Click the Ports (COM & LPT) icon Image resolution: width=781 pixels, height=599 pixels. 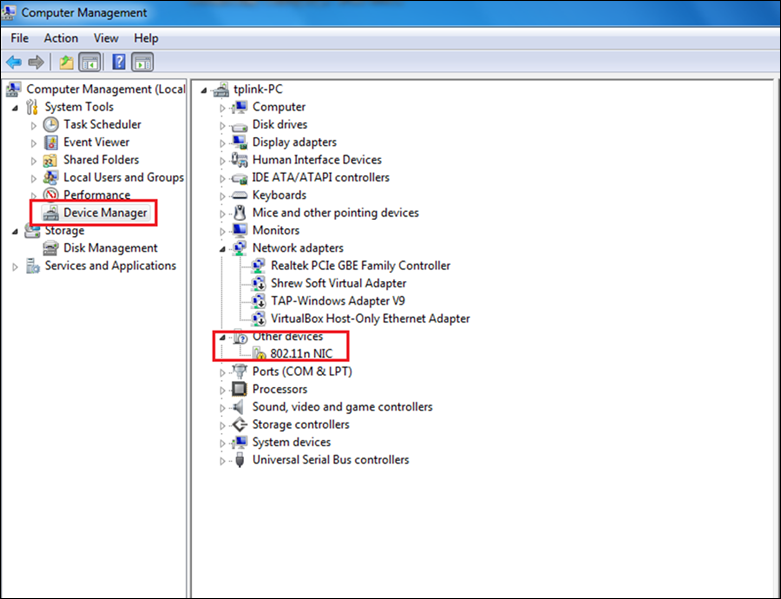pos(240,371)
